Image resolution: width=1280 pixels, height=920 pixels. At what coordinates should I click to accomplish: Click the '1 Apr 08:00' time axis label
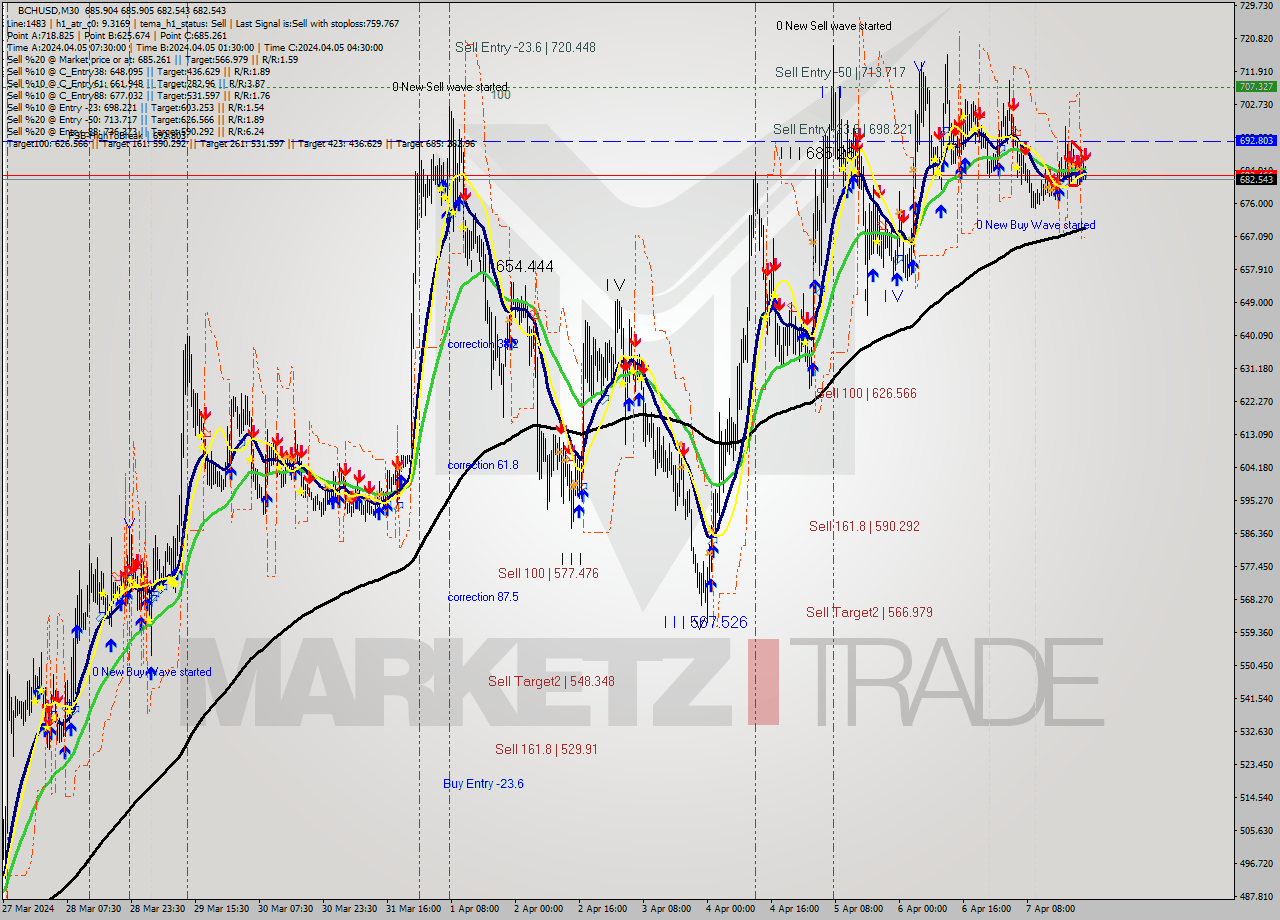(x=475, y=909)
